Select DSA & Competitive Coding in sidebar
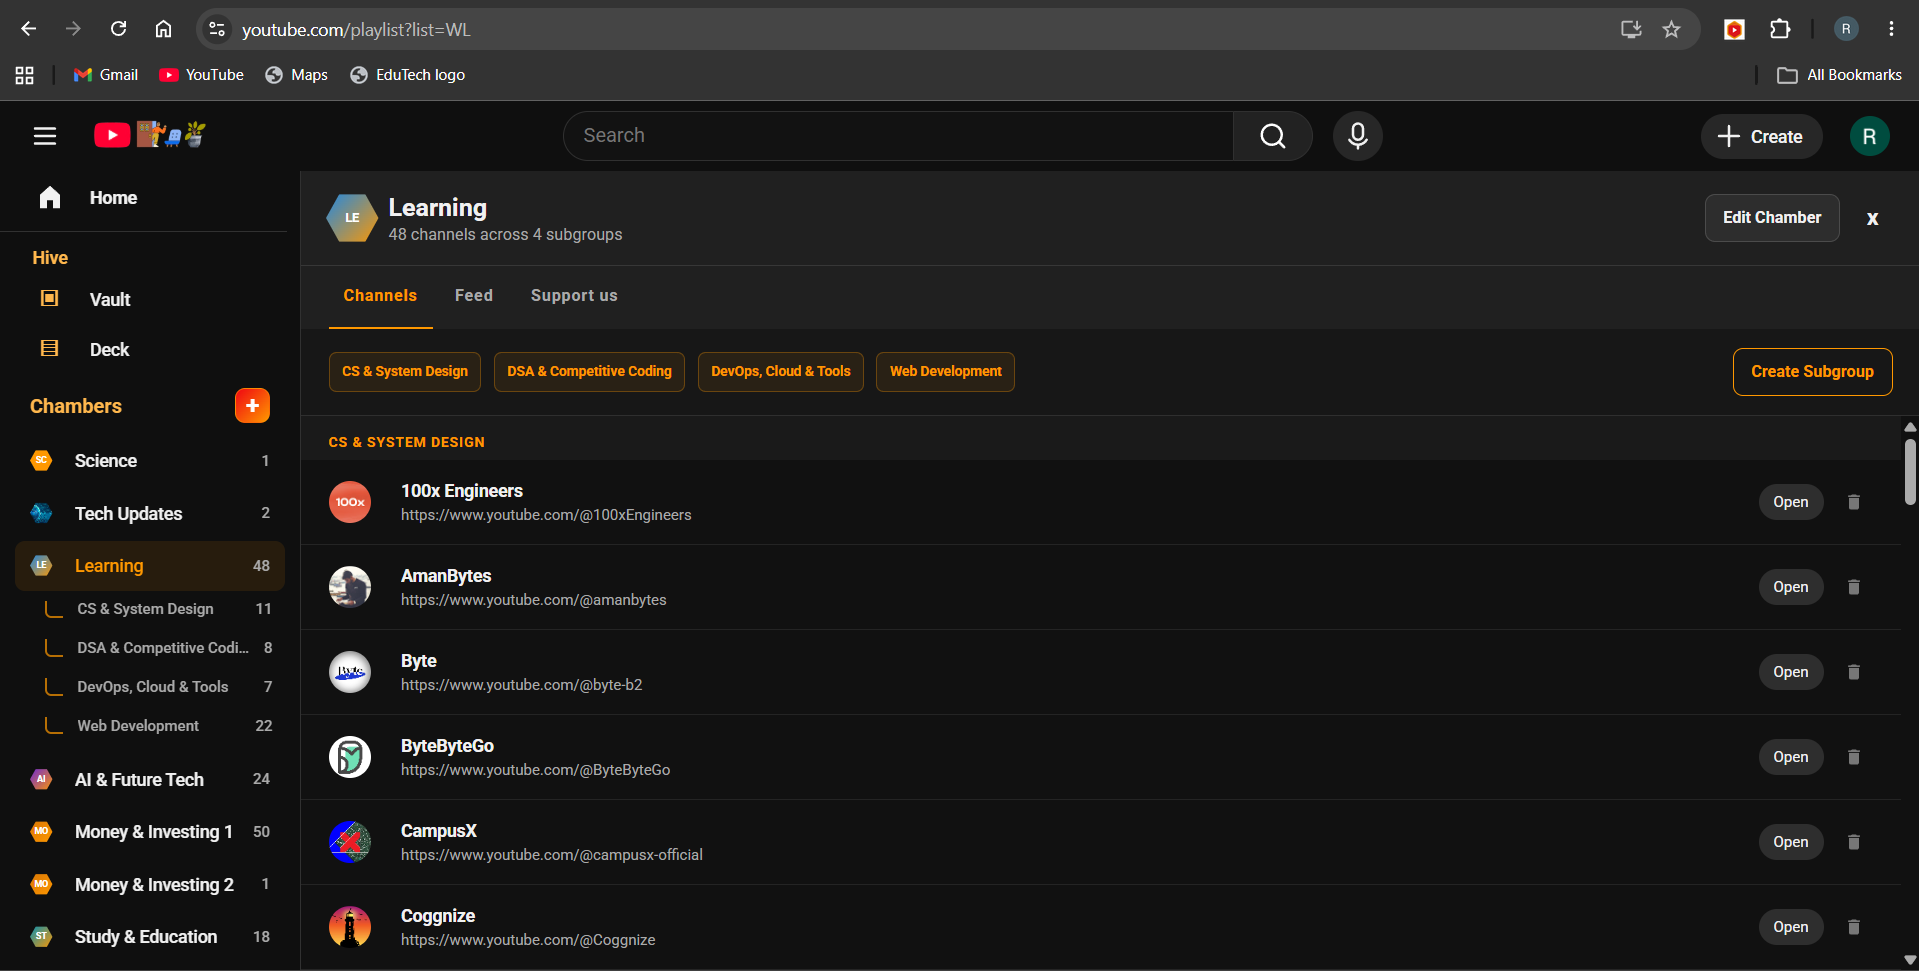Image resolution: width=1919 pixels, height=971 pixels. pyautogui.click(x=160, y=648)
